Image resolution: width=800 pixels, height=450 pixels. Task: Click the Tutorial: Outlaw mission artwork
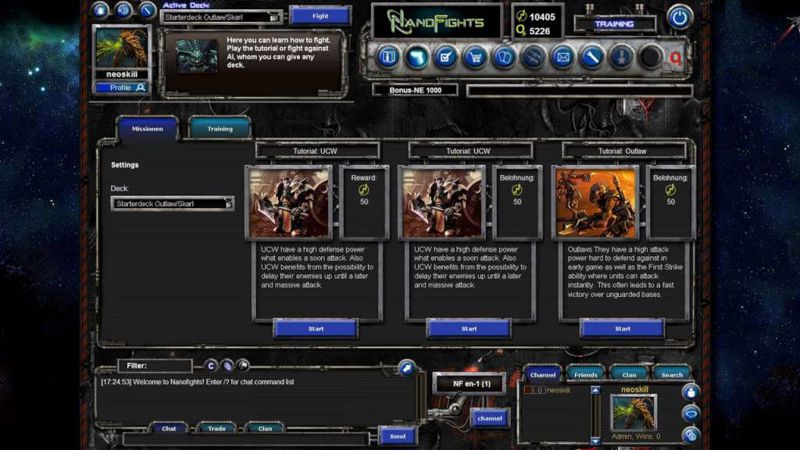click(595, 203)
